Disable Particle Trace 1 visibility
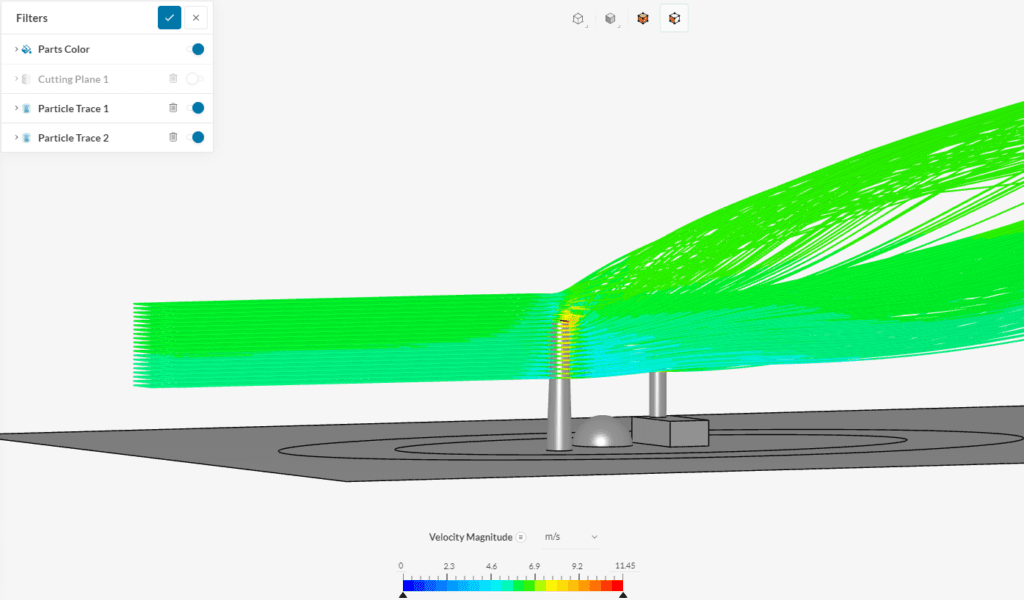 click(x=196, y=107)
